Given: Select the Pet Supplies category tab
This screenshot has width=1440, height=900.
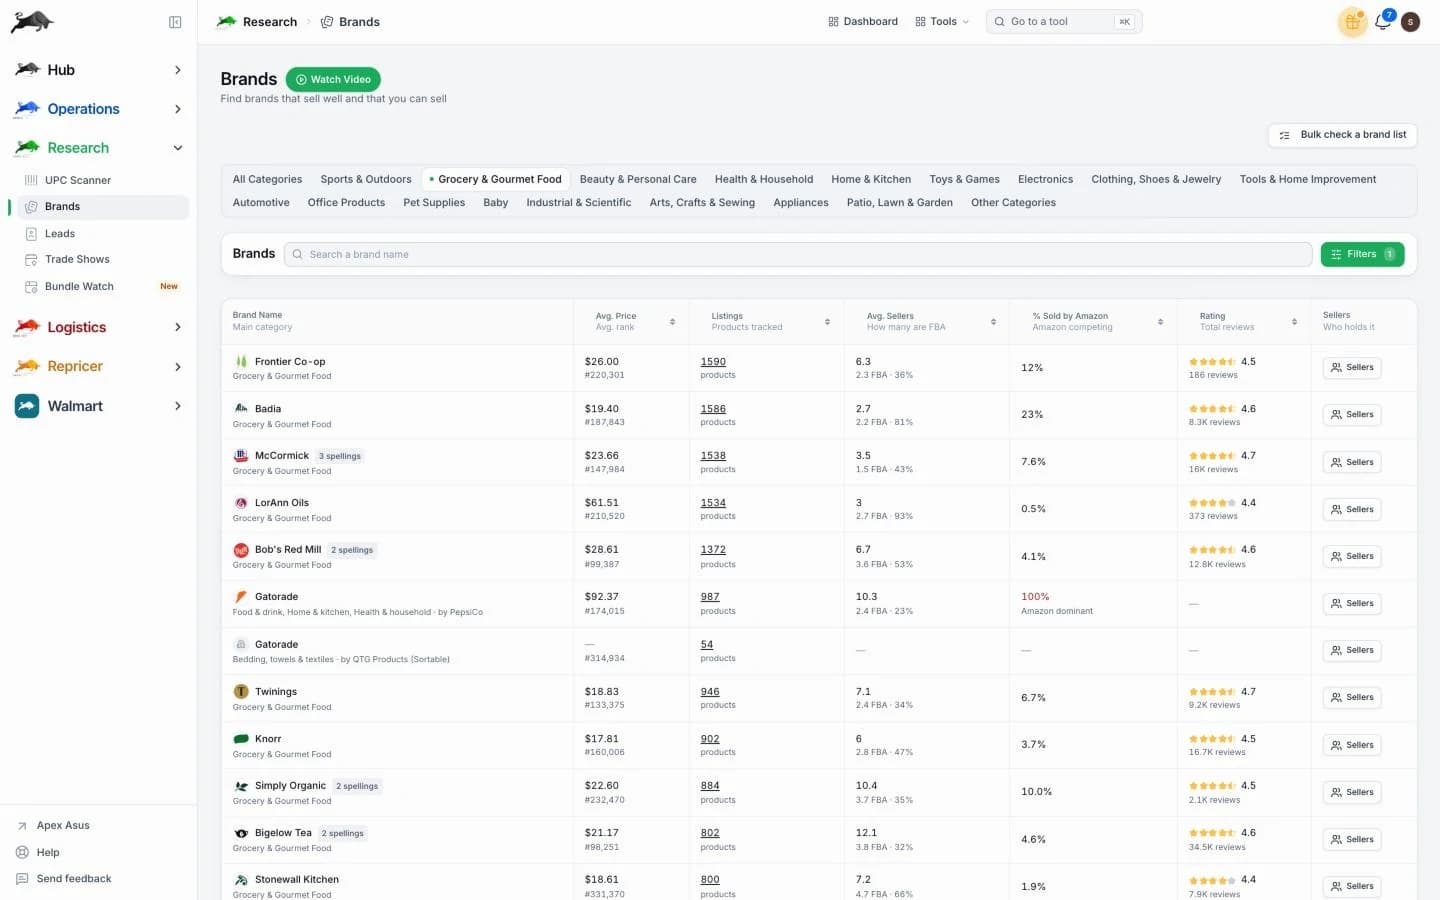Looking at the screenshot, I should click(434, 202).
